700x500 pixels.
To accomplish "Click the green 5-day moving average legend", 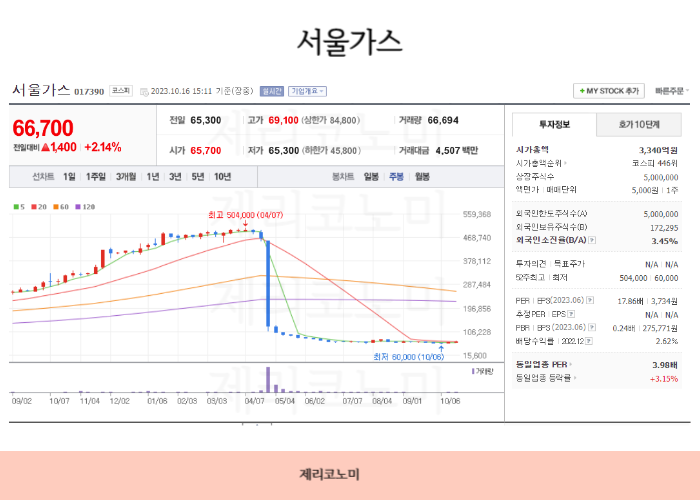I will [x=19, y=207].
